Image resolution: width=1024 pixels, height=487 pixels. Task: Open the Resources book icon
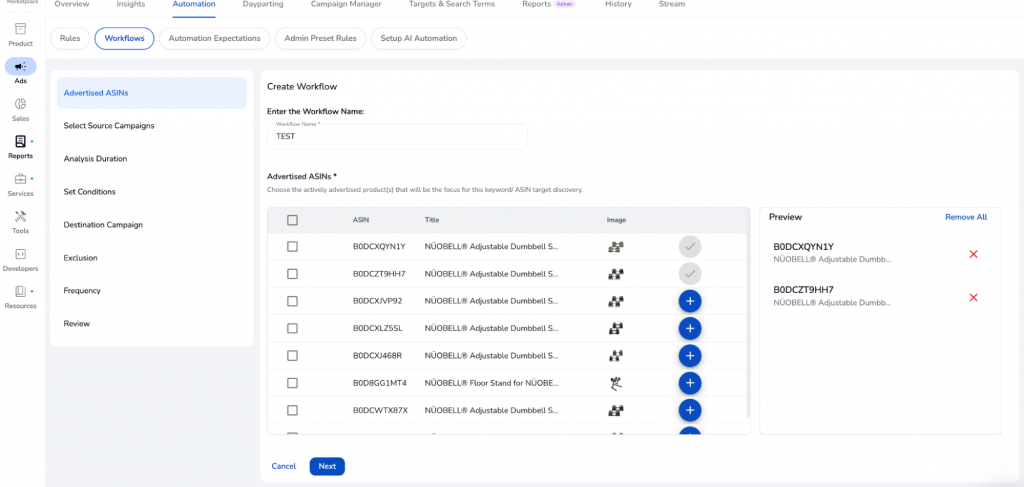(x=21, y=291)
